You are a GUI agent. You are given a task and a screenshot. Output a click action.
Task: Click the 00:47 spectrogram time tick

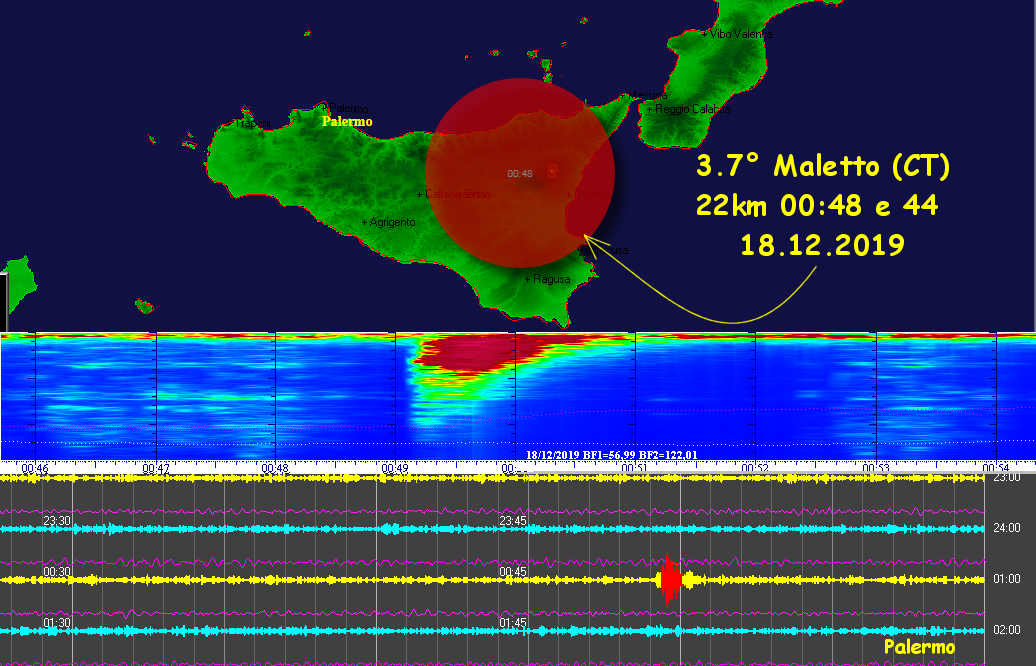(155, 467)
